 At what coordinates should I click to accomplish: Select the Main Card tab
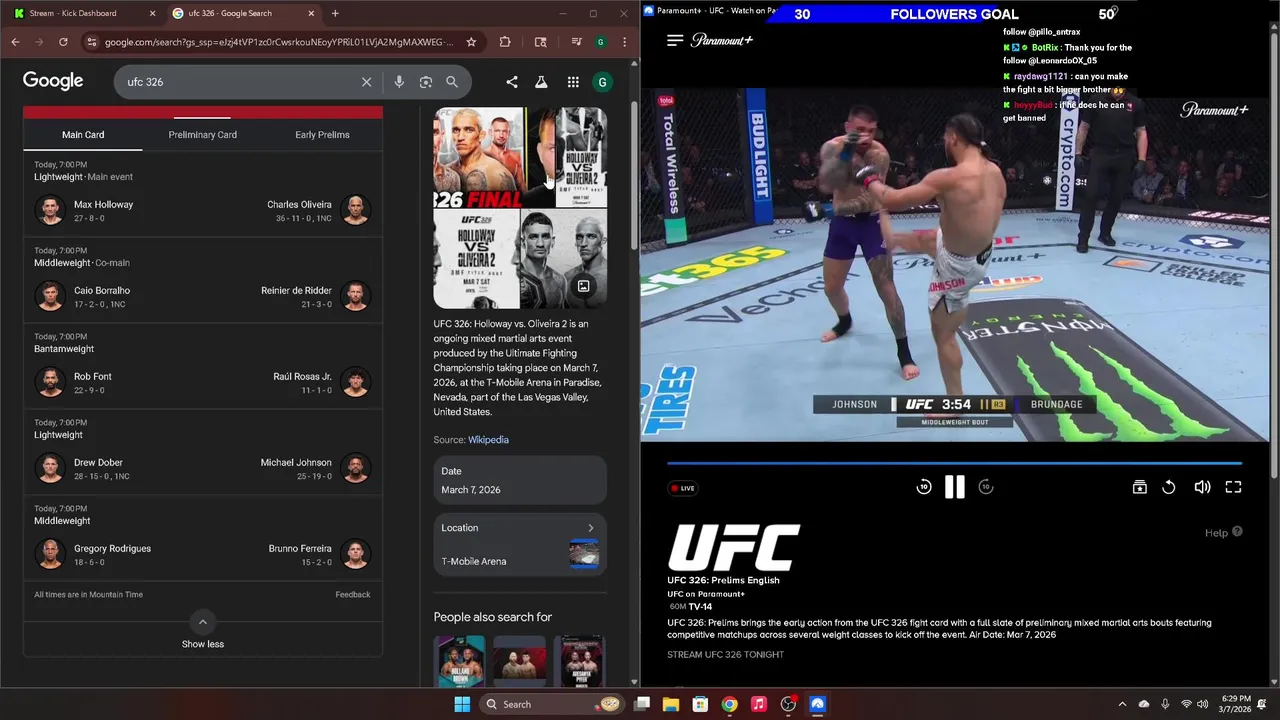(x=83, y=135)
